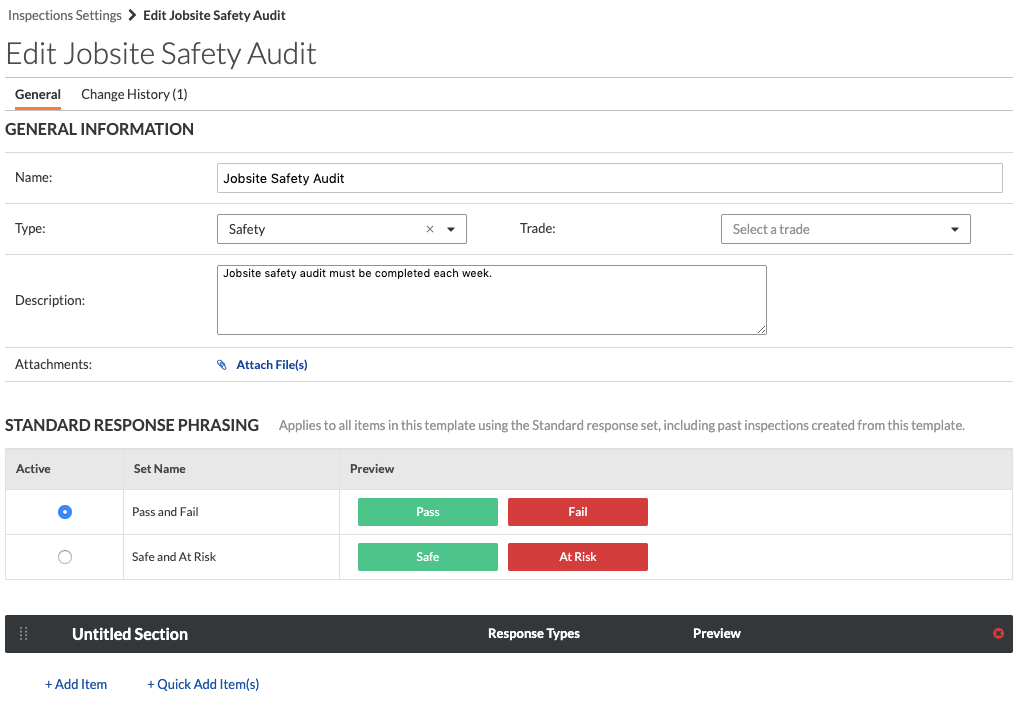This screenshot has width=1019, height=703.
Task: Click the Response Types header label
Action: (x=534, y=633)
